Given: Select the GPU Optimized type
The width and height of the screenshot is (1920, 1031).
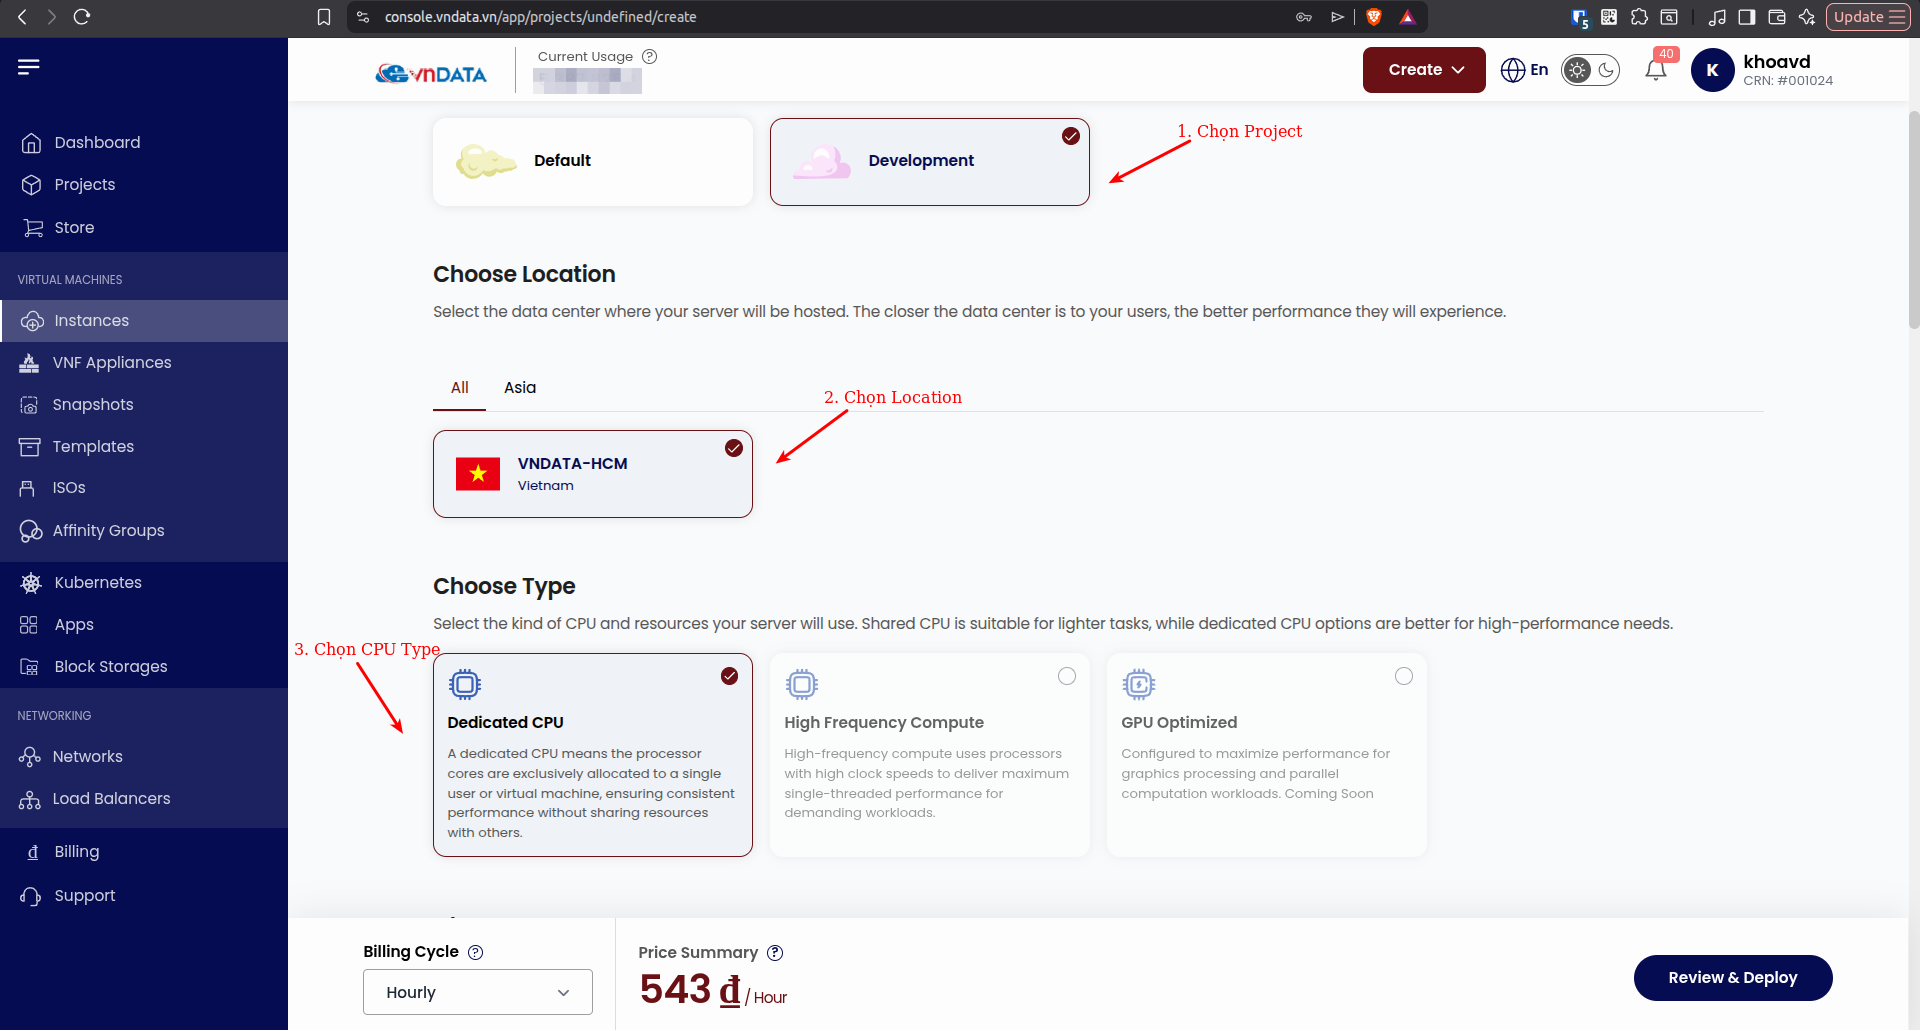Looking at the screenshot, I should [1267, 755].
